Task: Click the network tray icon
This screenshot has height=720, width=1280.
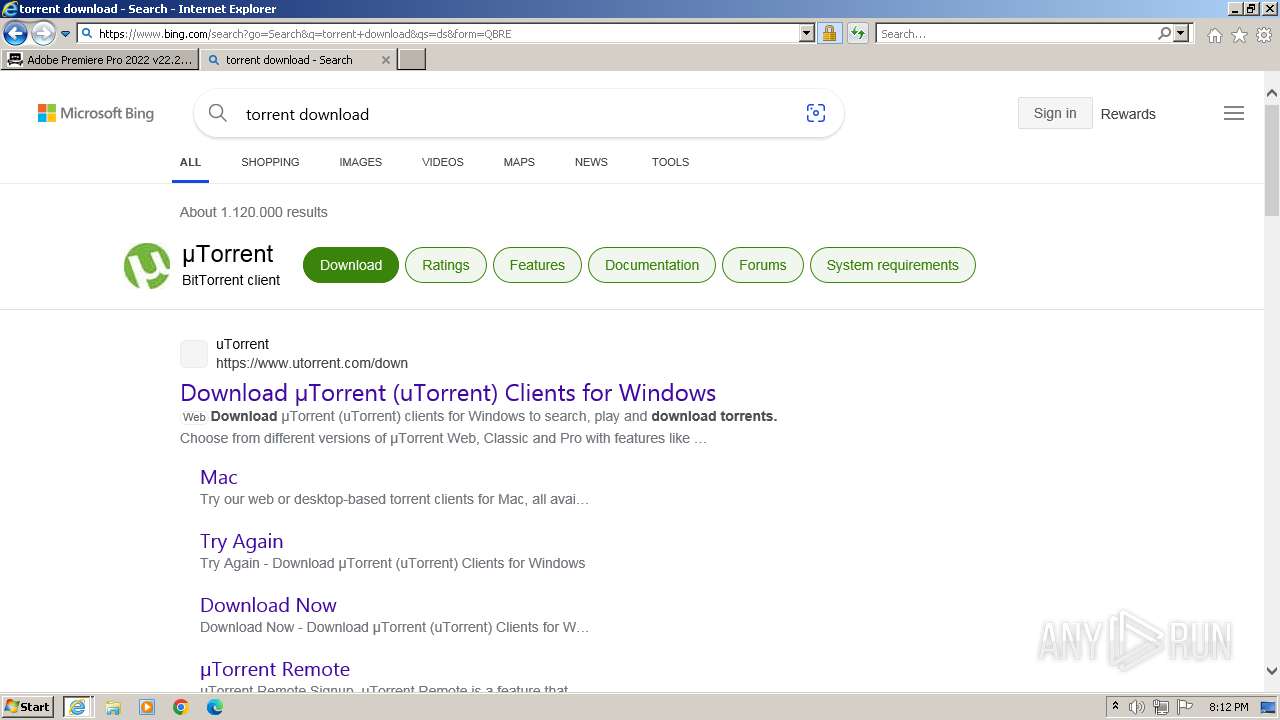Action: (1161, 707)
